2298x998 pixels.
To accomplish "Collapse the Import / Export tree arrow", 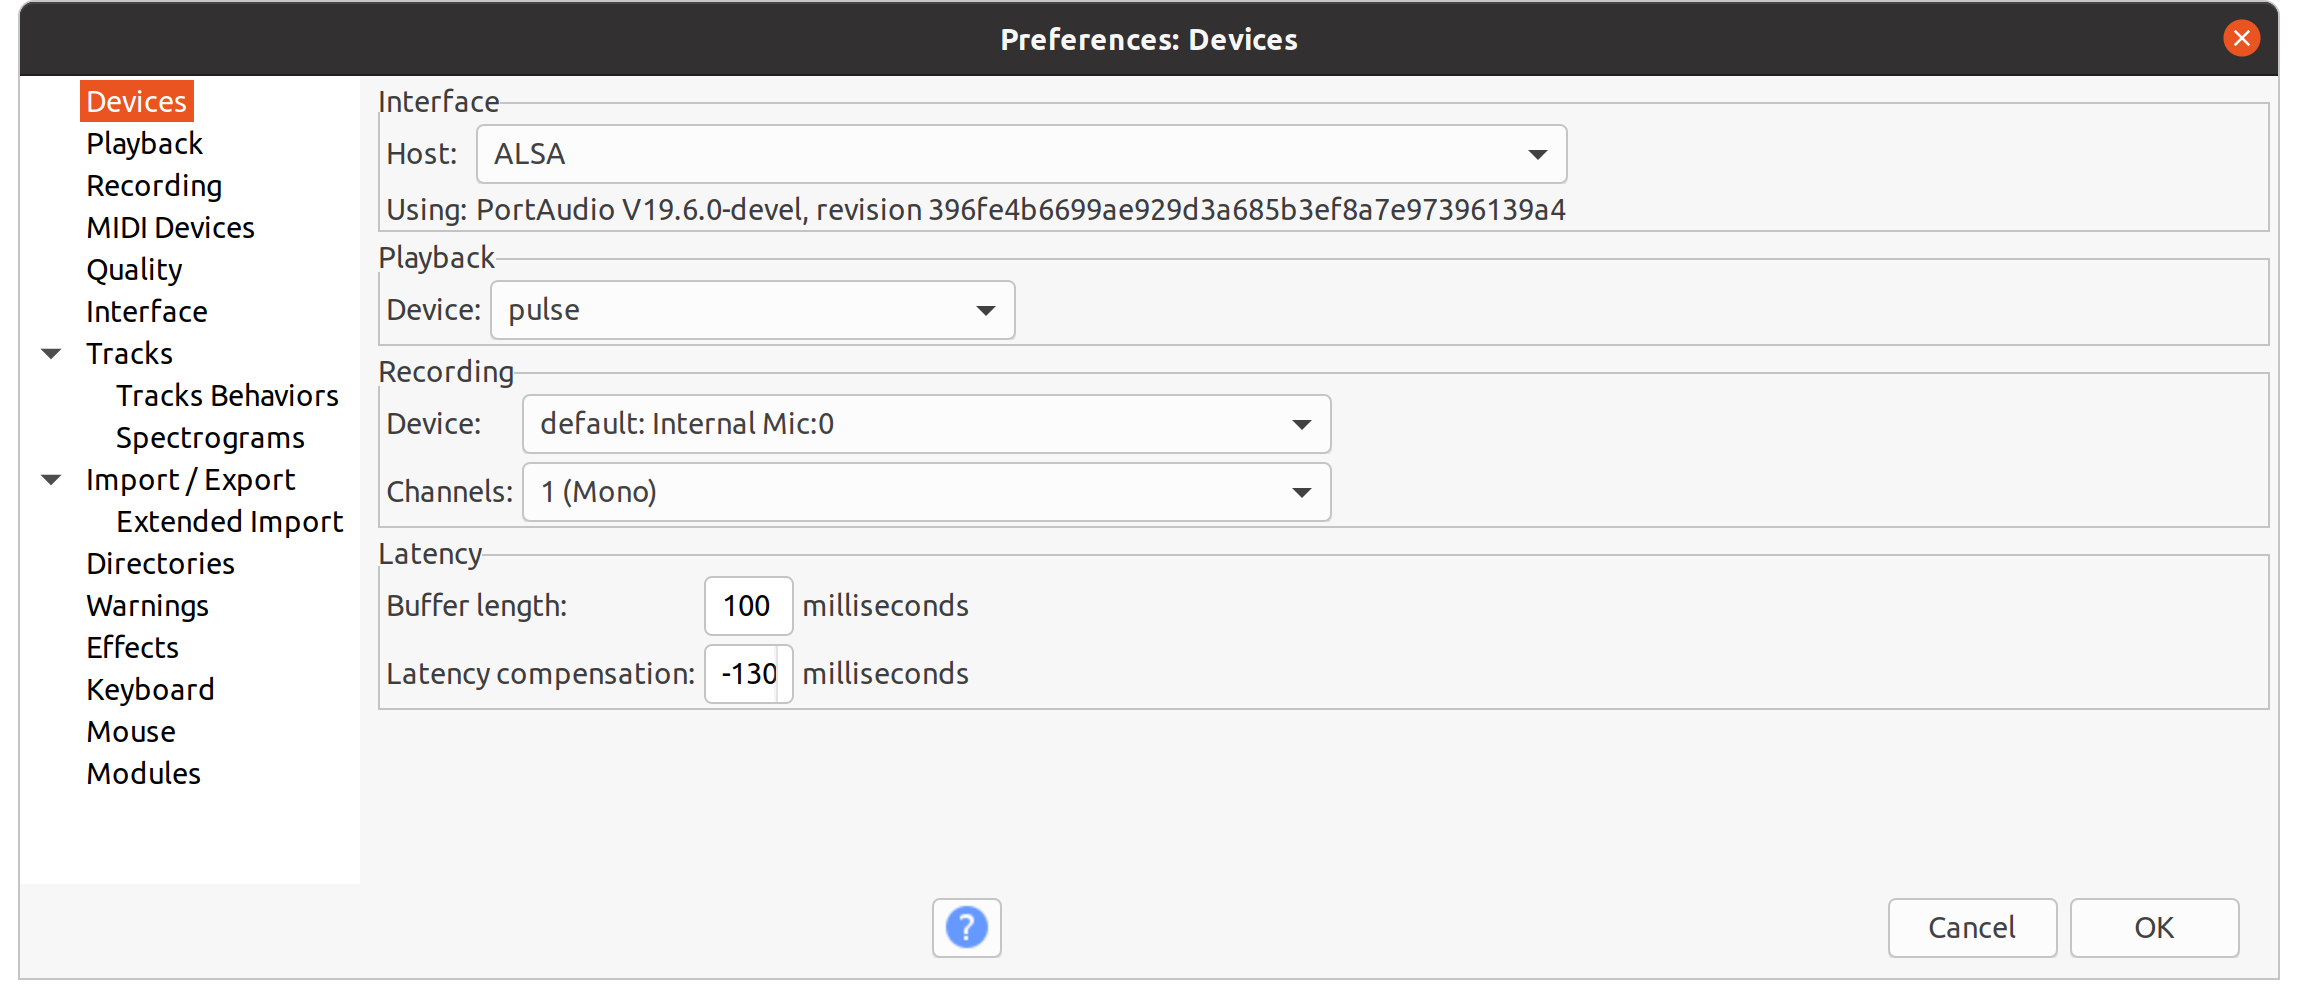I will (52, 480).
